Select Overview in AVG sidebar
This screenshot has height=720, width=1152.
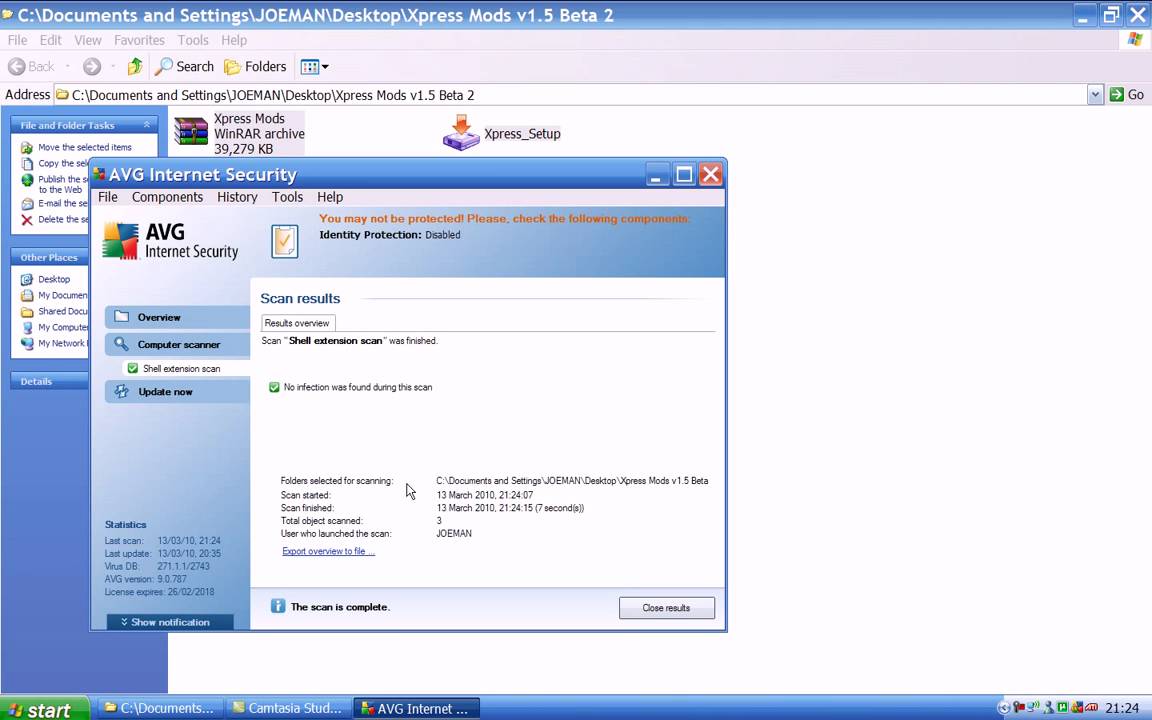[x=177, y=317]
